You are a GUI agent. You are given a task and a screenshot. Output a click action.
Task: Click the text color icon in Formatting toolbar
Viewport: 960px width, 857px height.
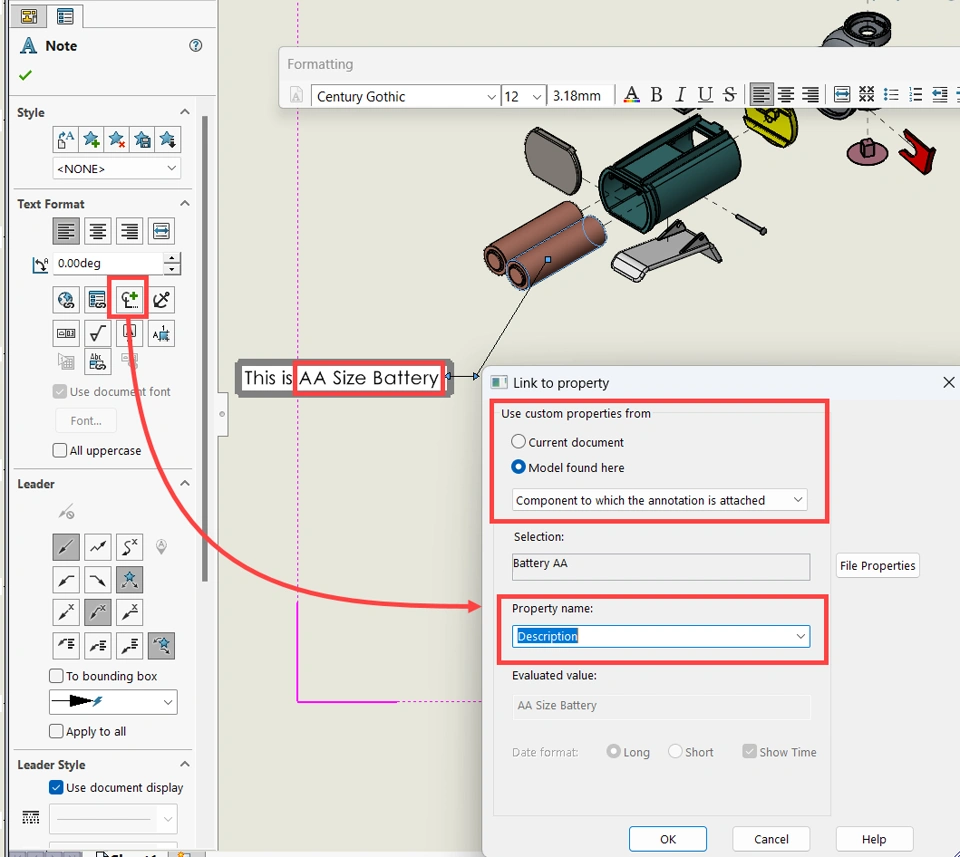[631, 95]
